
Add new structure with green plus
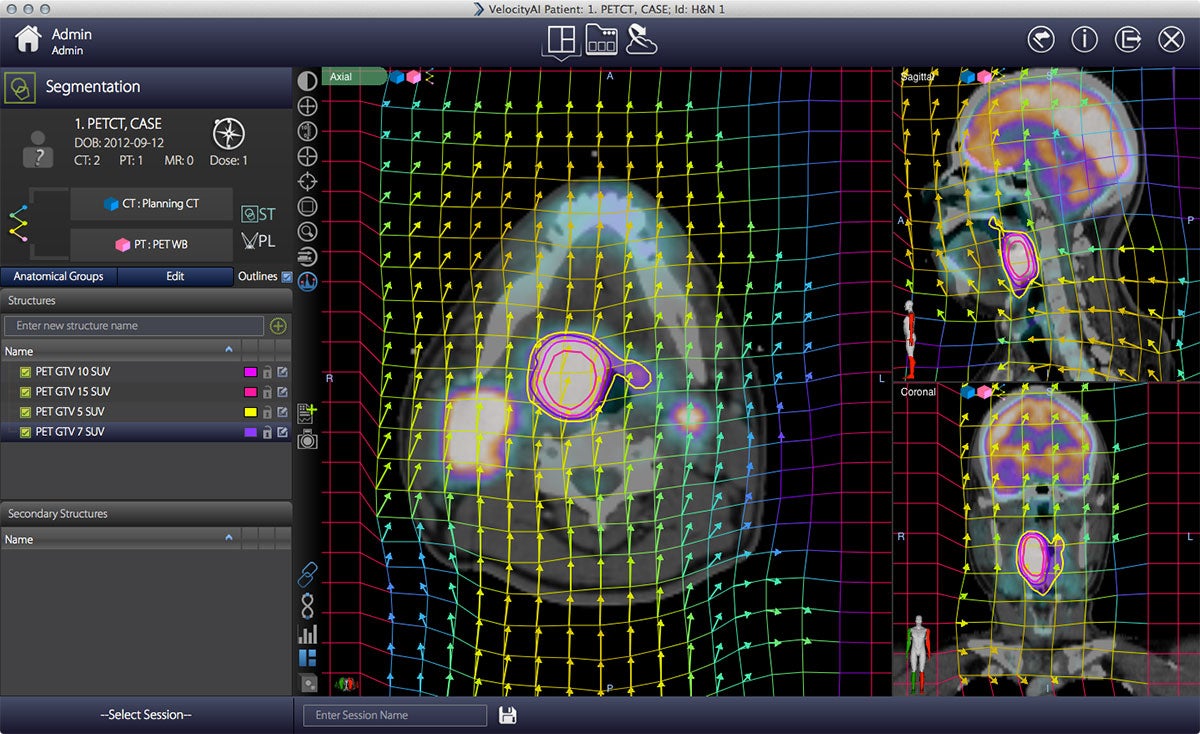point(278,326)
